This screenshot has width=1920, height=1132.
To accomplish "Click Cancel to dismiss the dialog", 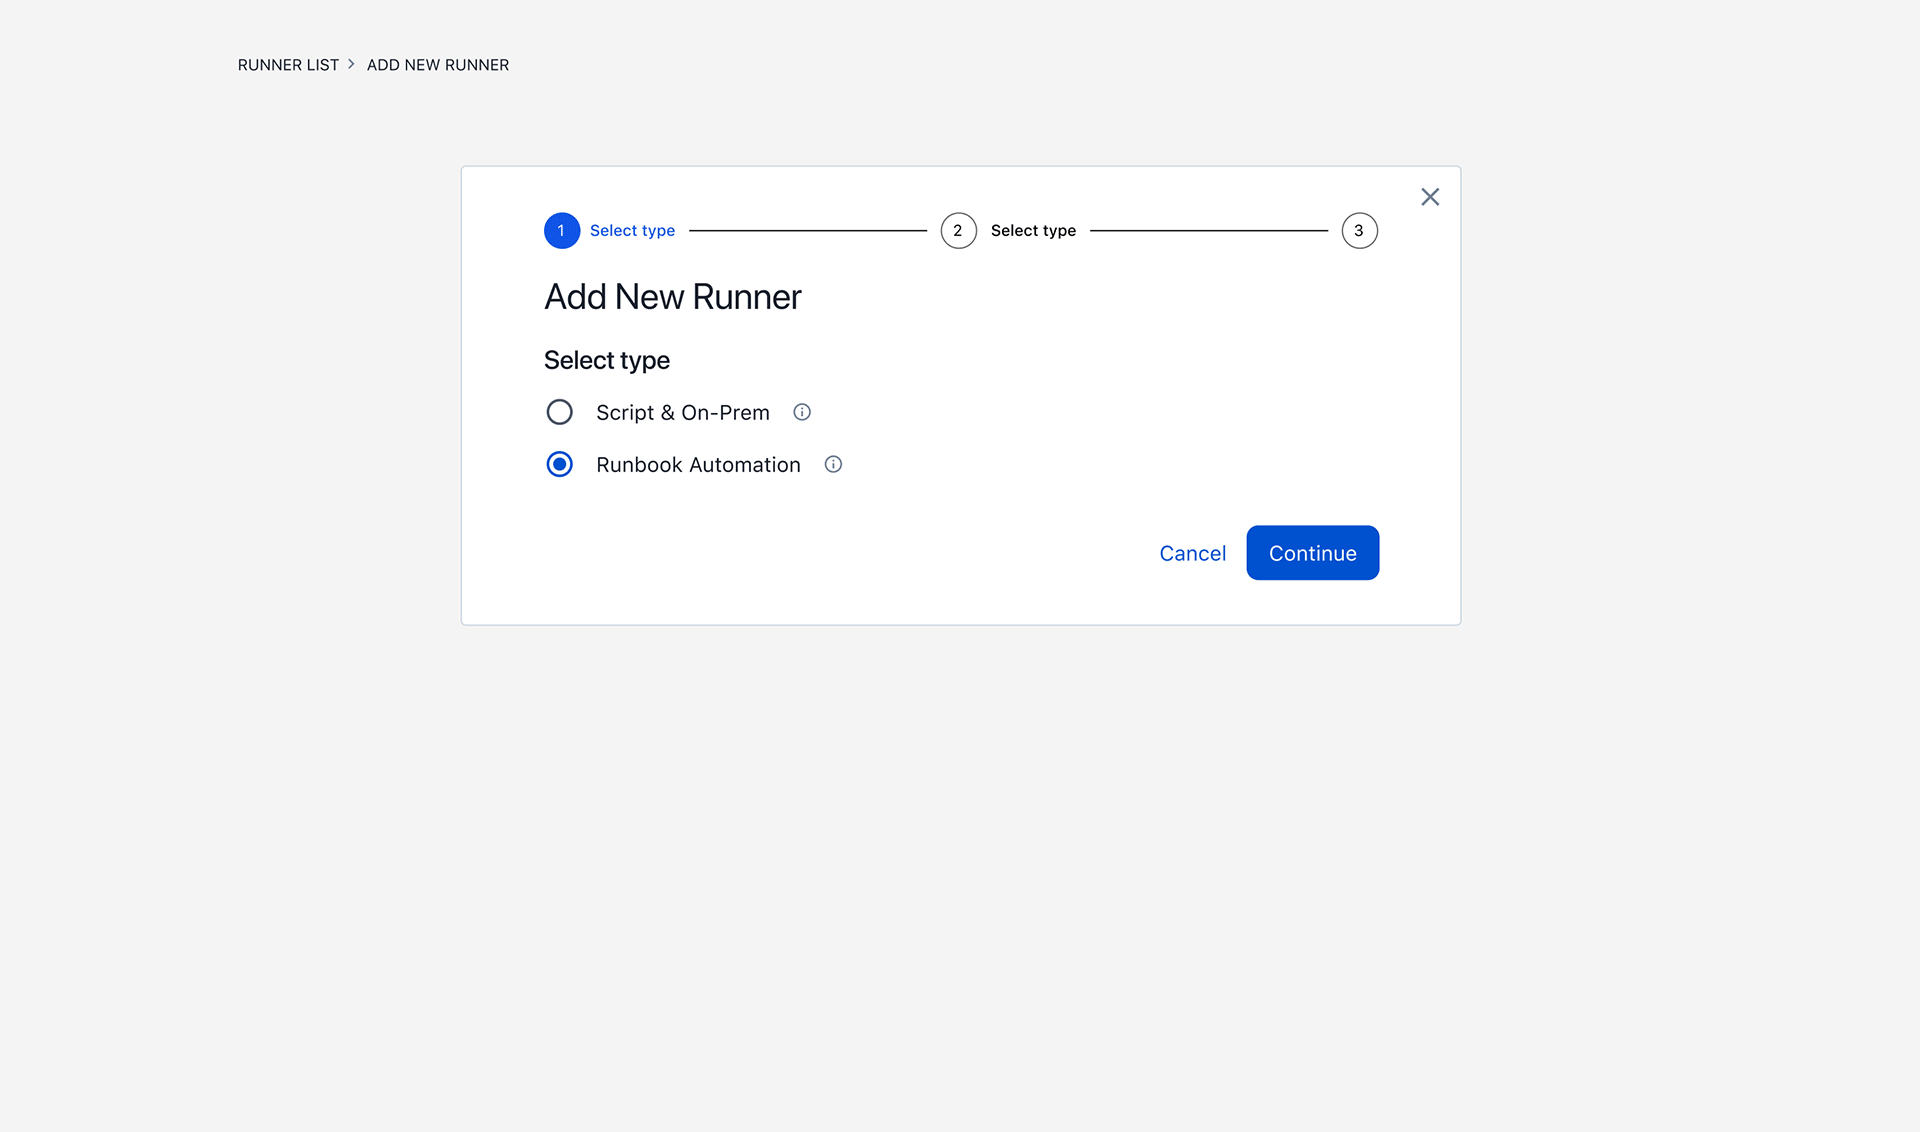I will pos(1192,553).
